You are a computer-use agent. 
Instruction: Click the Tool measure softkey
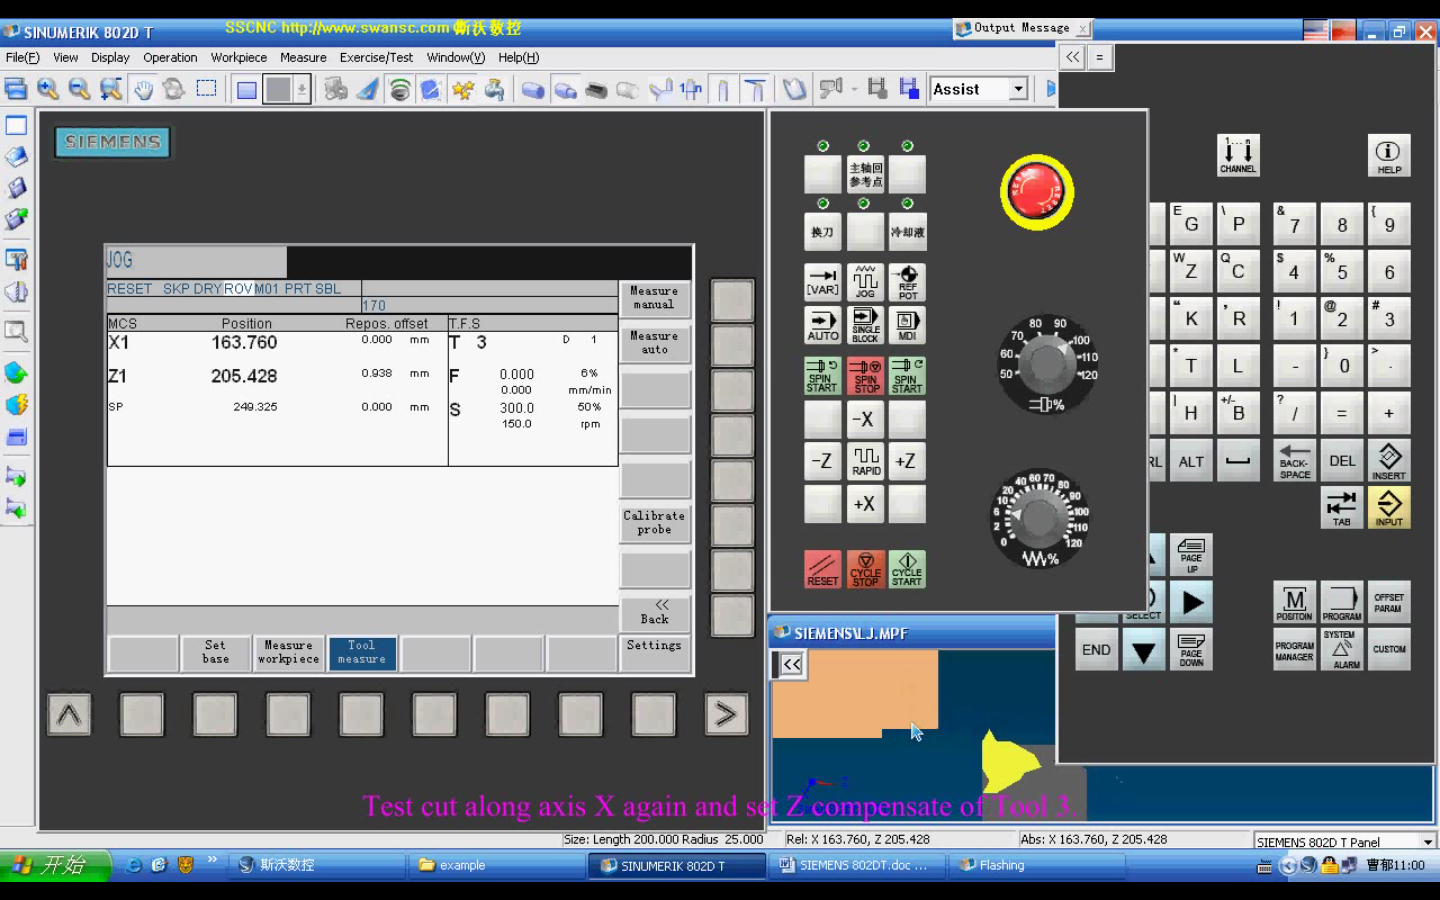pyautogui.click(x=361, y=653)
